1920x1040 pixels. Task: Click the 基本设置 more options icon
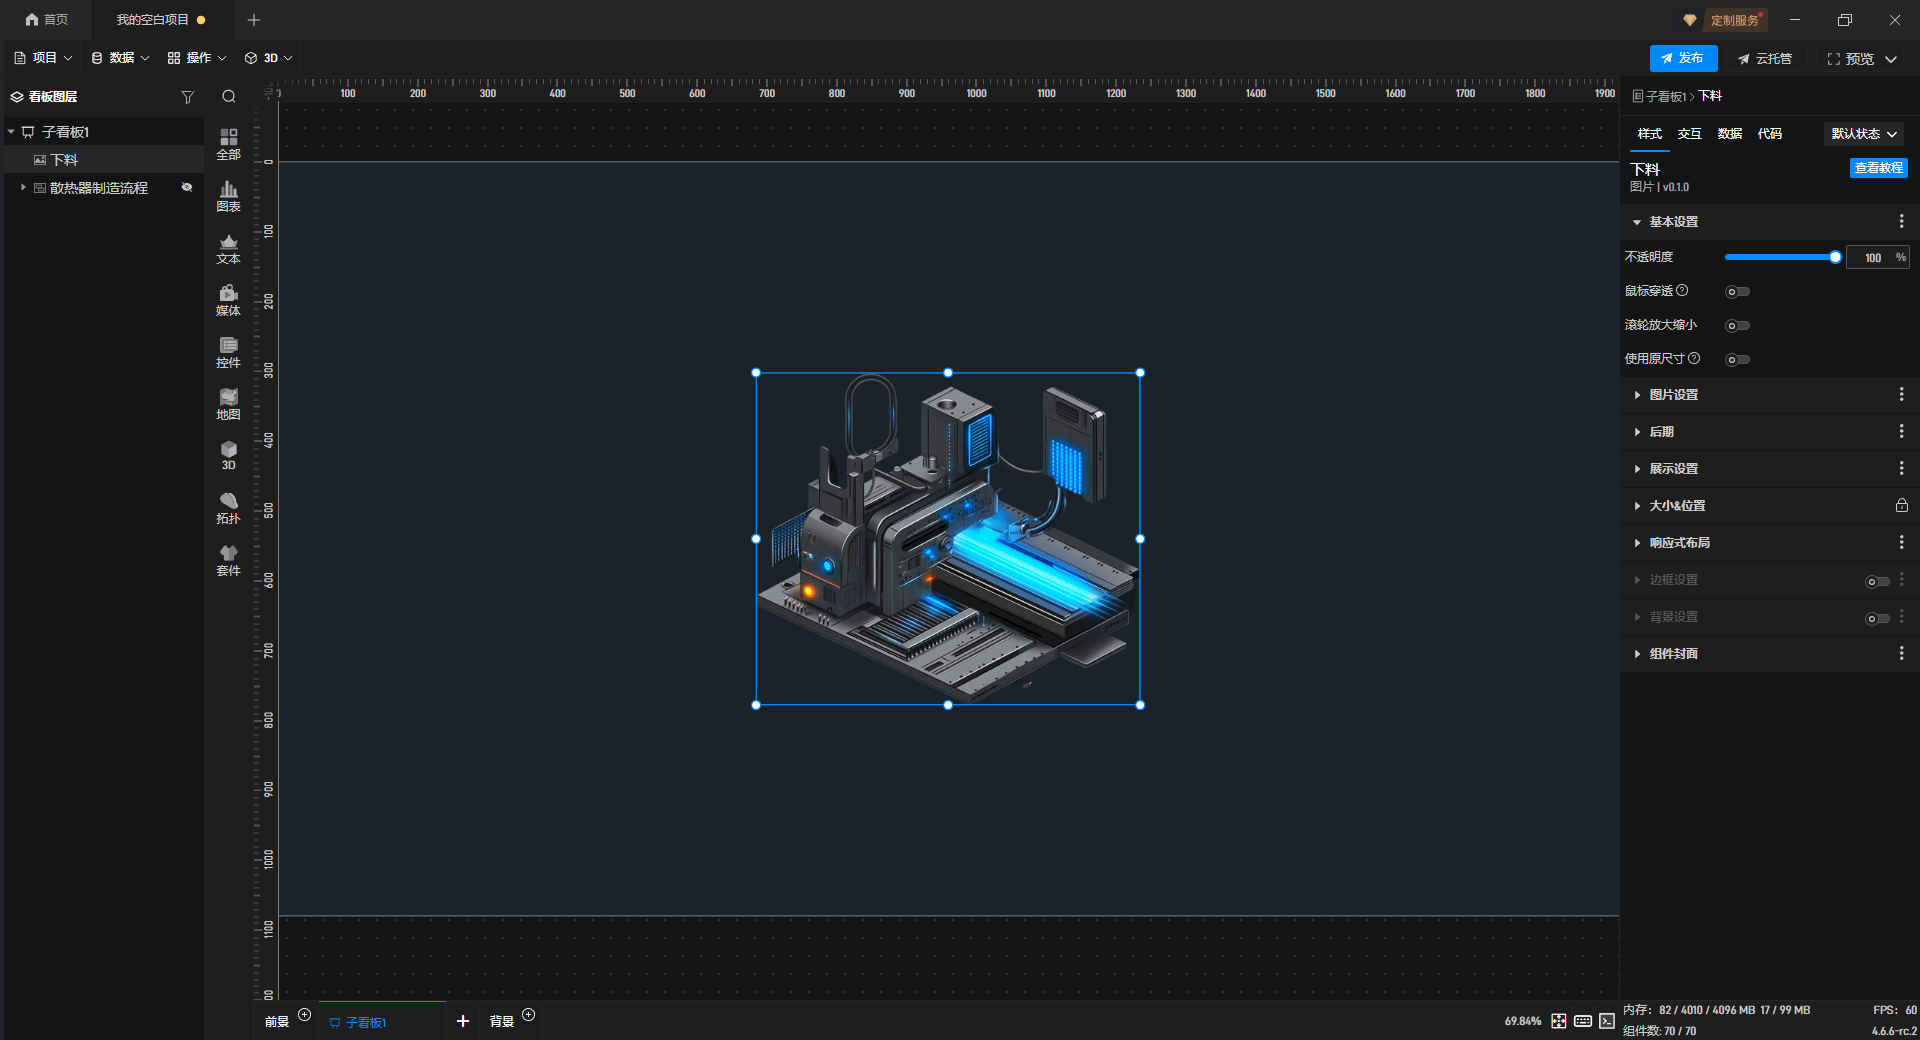click(x=1901, y=221)
